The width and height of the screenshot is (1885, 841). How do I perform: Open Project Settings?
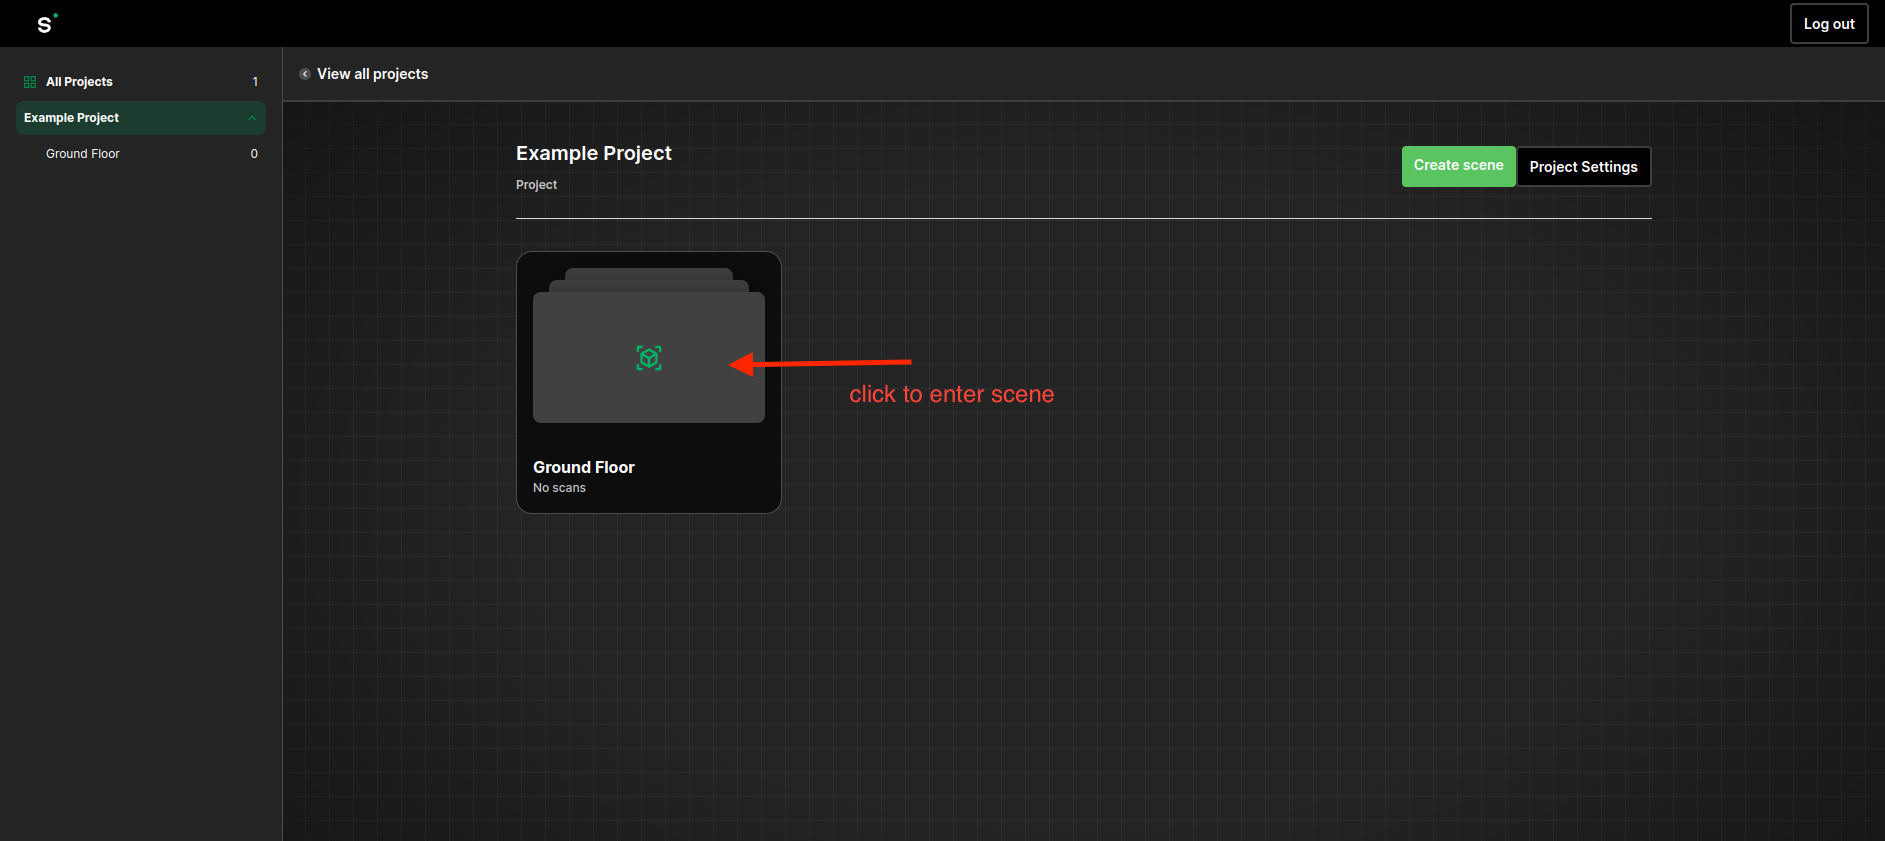point(1583,167)
